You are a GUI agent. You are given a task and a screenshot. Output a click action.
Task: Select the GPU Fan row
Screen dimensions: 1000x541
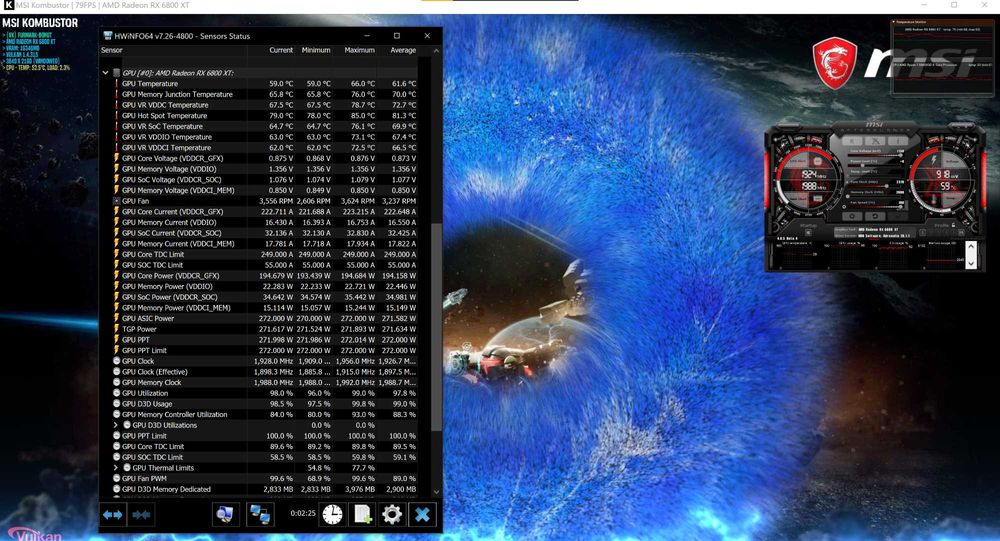pyautogui.click(x=265, y=201)
